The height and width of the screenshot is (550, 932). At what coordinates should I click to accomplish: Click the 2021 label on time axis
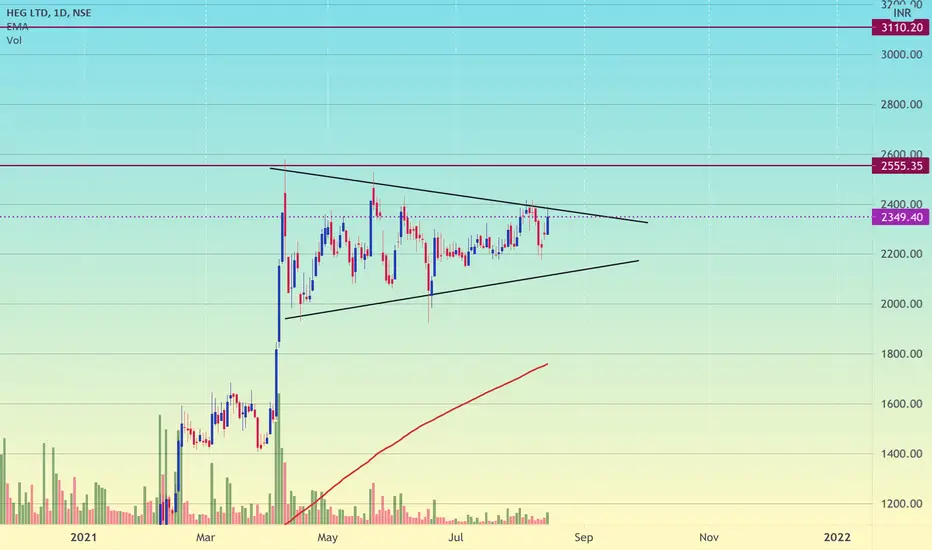coord(83,538)
